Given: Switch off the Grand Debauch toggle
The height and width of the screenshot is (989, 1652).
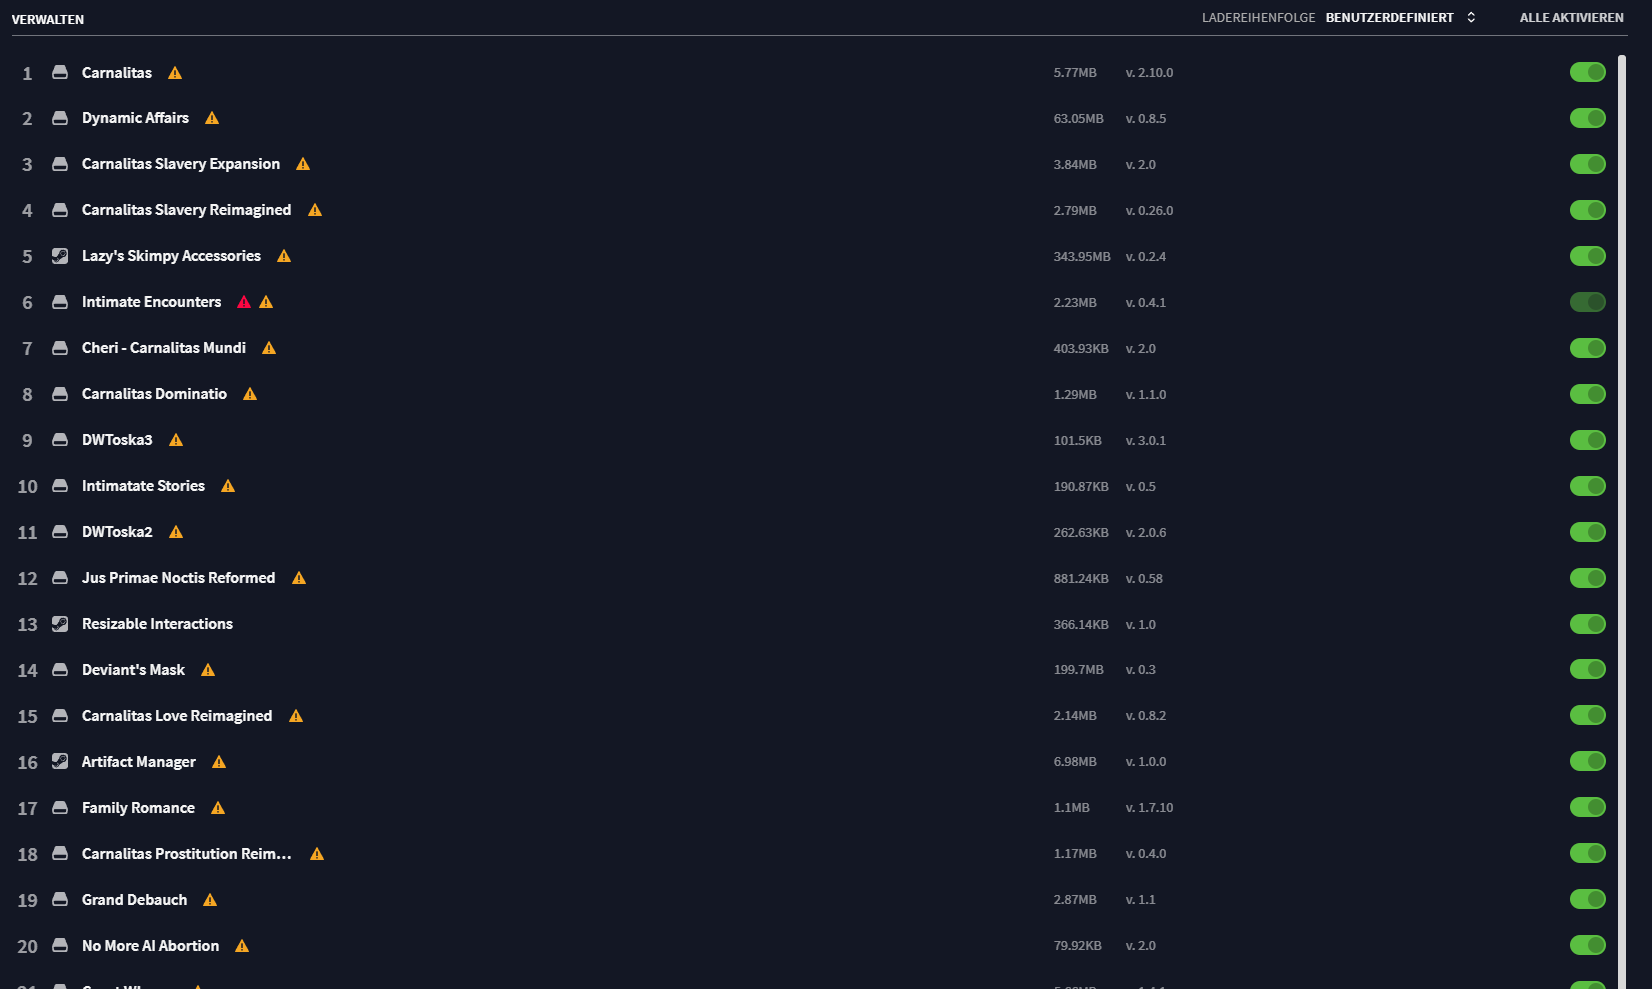Looking at the screenshot, I should (x=1588, y=899).
